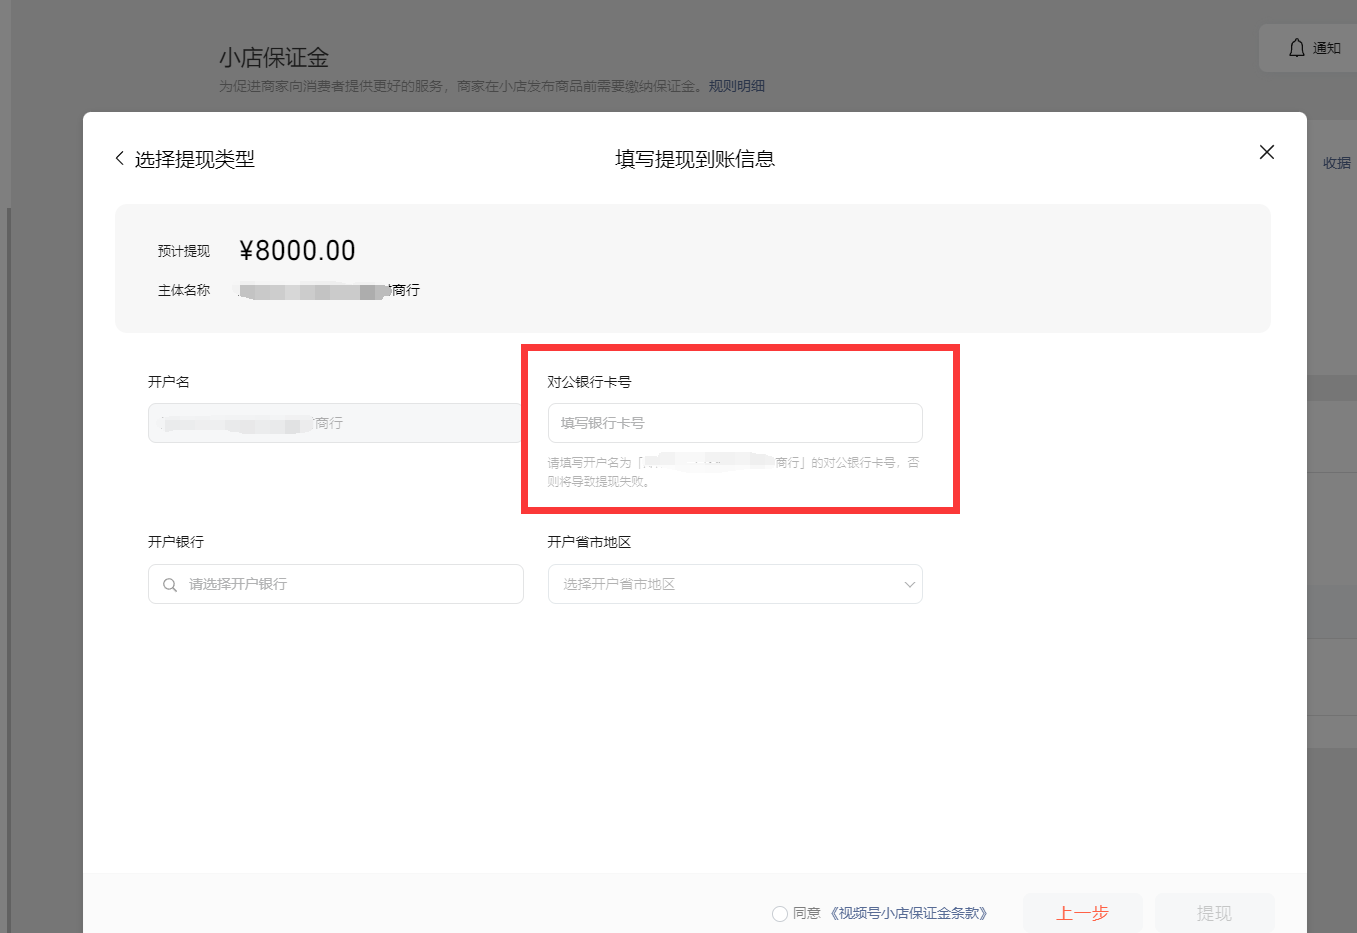The height and width of the screenshot is (933, 1357).
Task: Click the 上一步 button
Action: click(x=1083, y=913)
